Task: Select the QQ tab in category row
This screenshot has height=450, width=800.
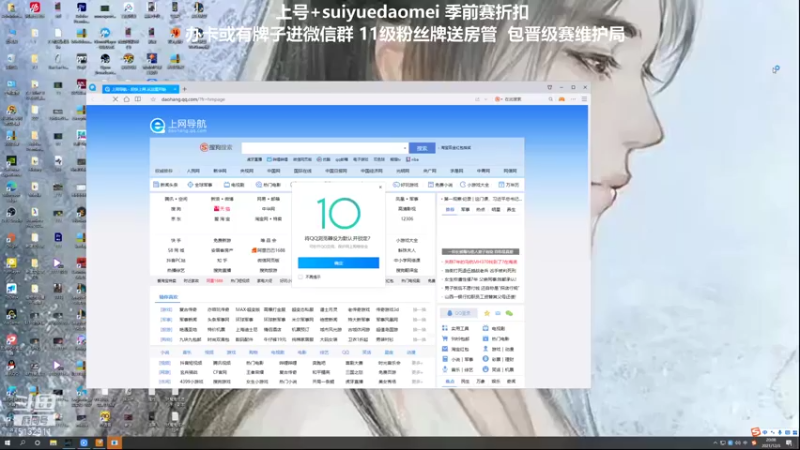Action: [345, 353]
